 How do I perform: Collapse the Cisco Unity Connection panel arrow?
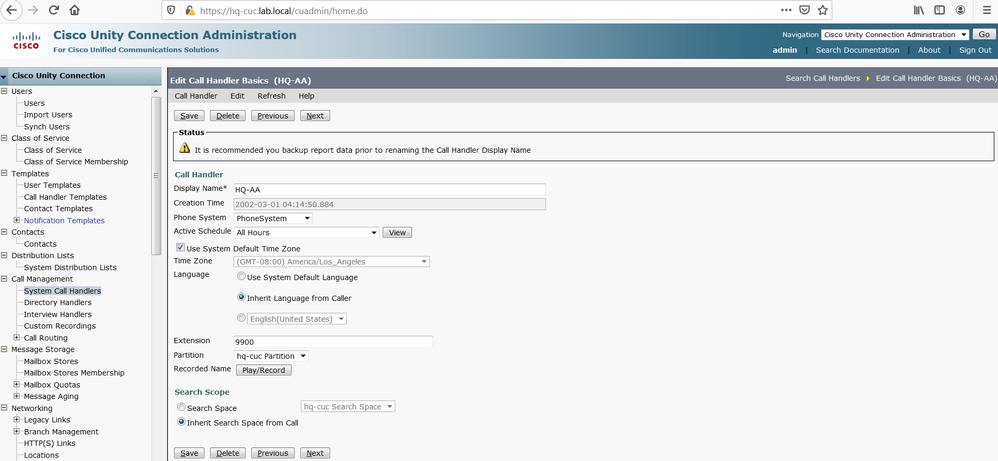(x=4, y=76)
